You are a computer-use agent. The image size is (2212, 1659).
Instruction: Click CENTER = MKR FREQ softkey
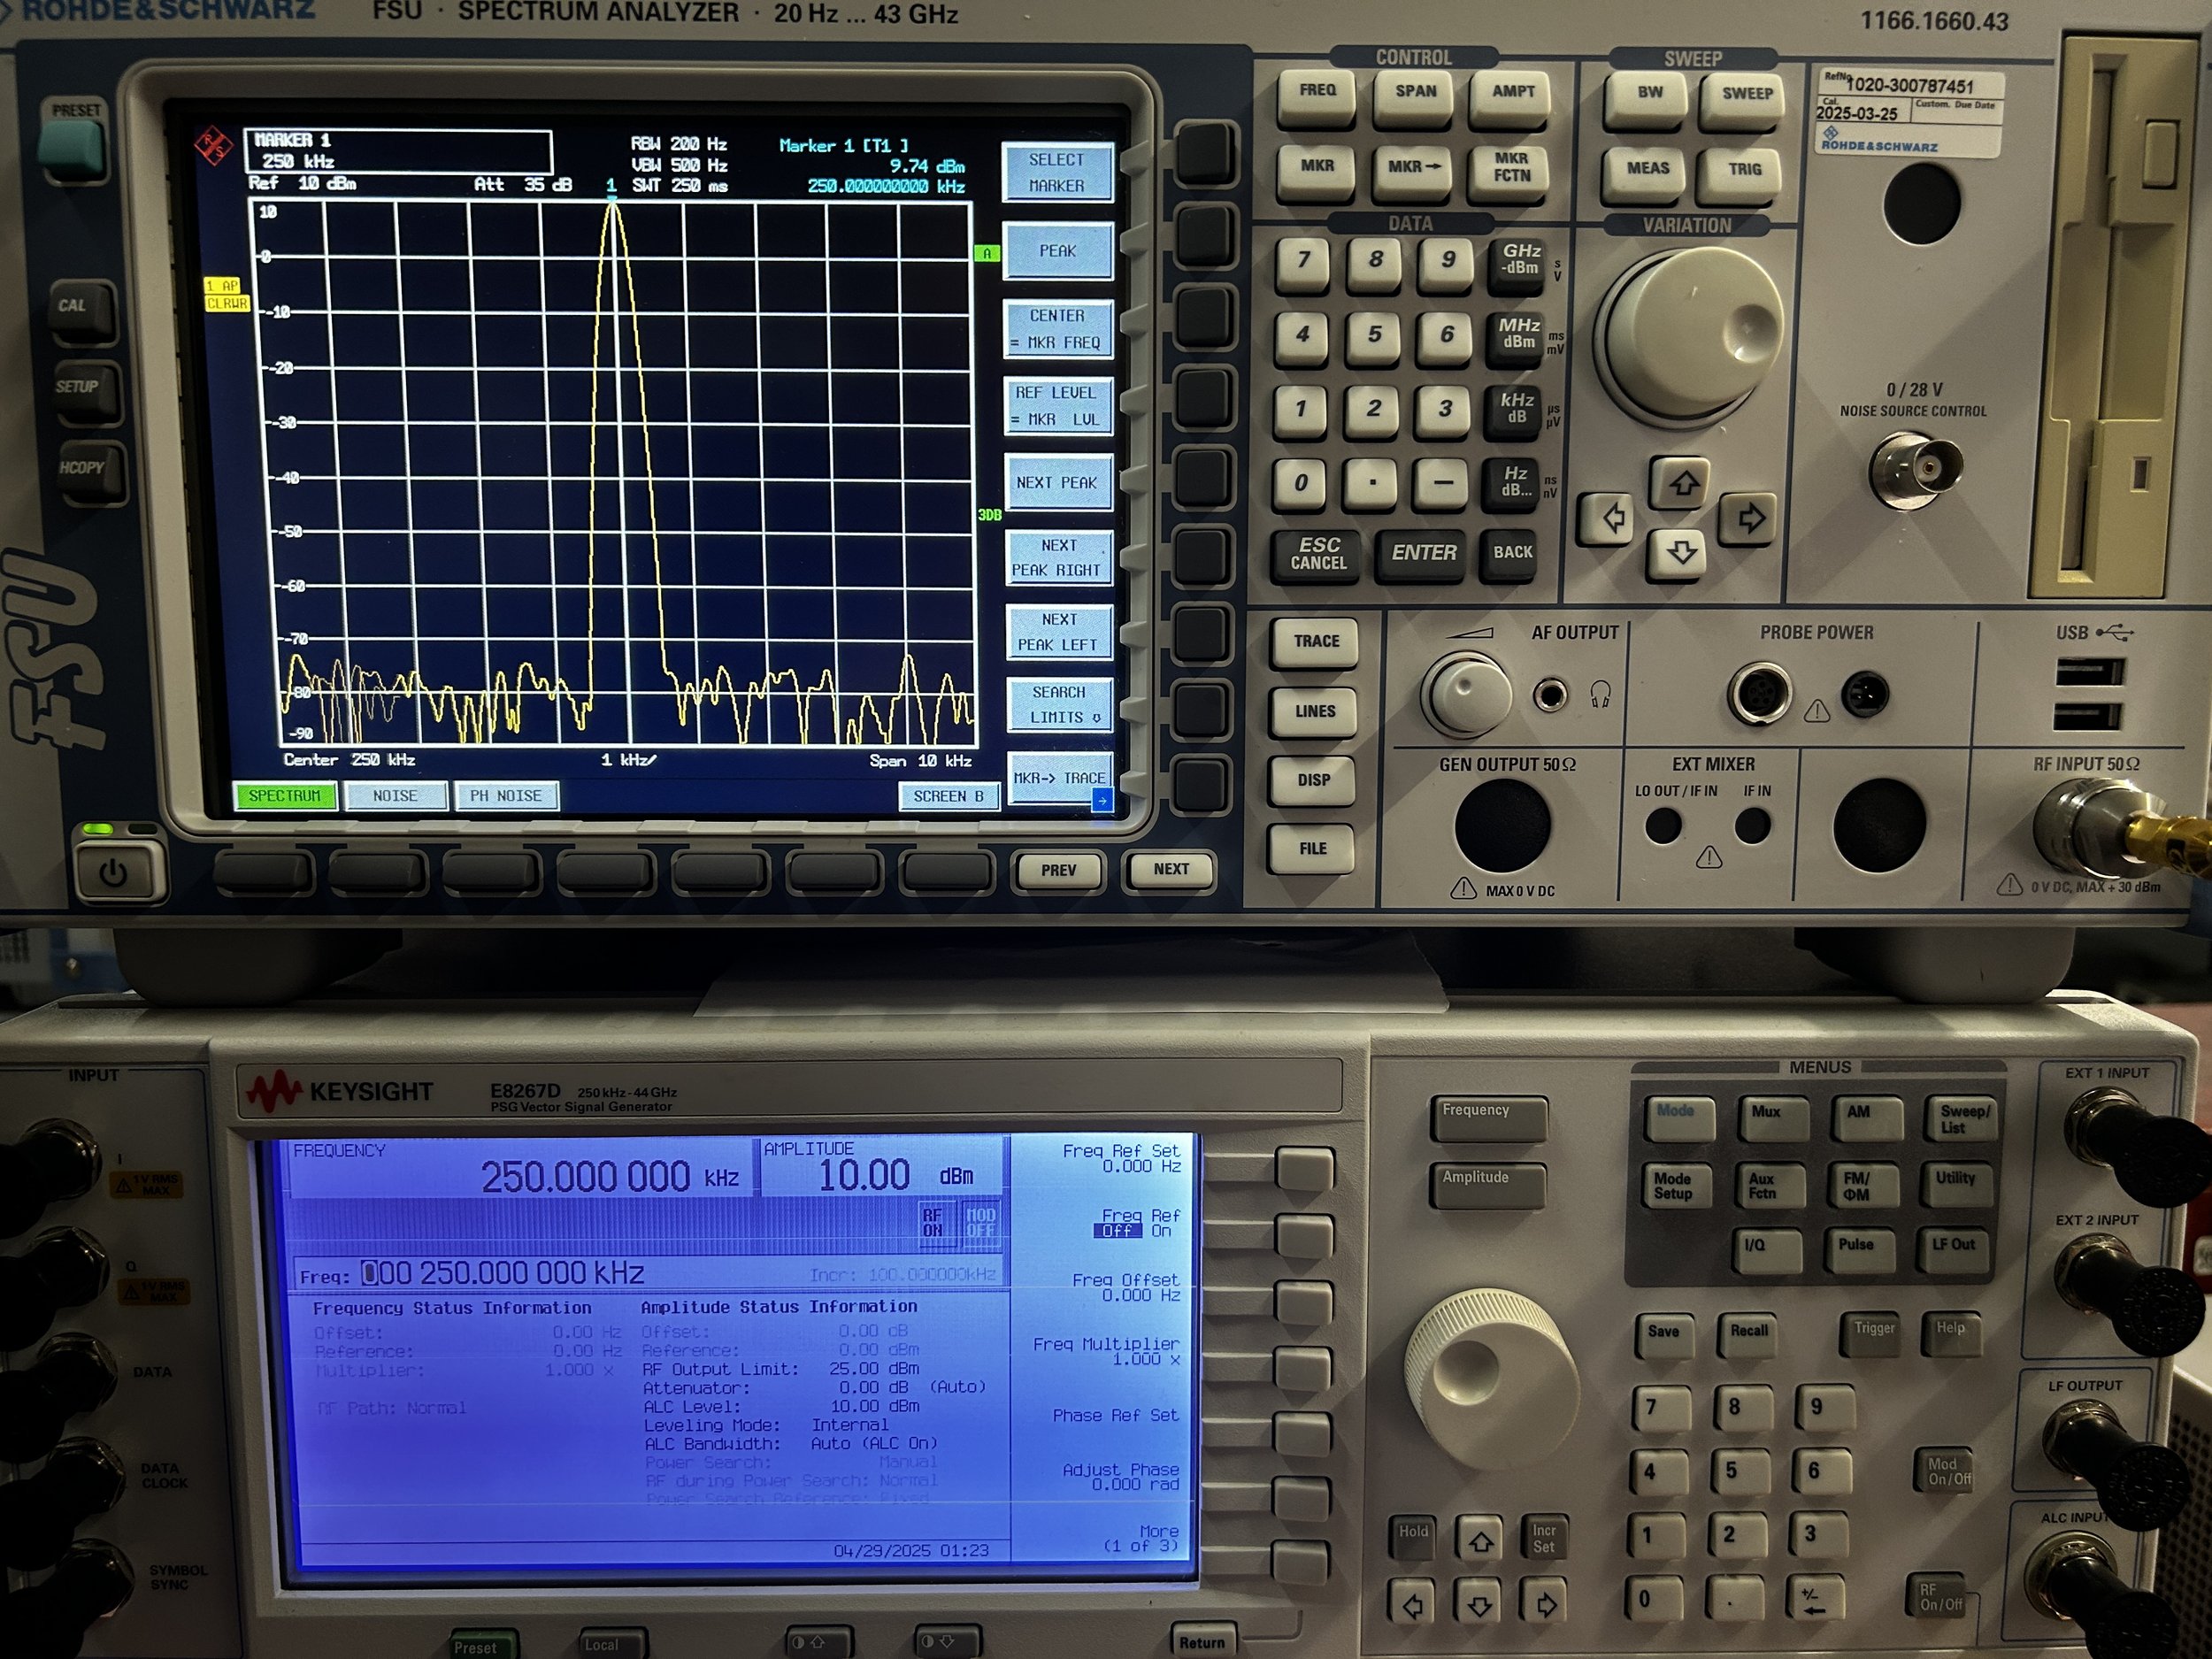coord(1057,329)
